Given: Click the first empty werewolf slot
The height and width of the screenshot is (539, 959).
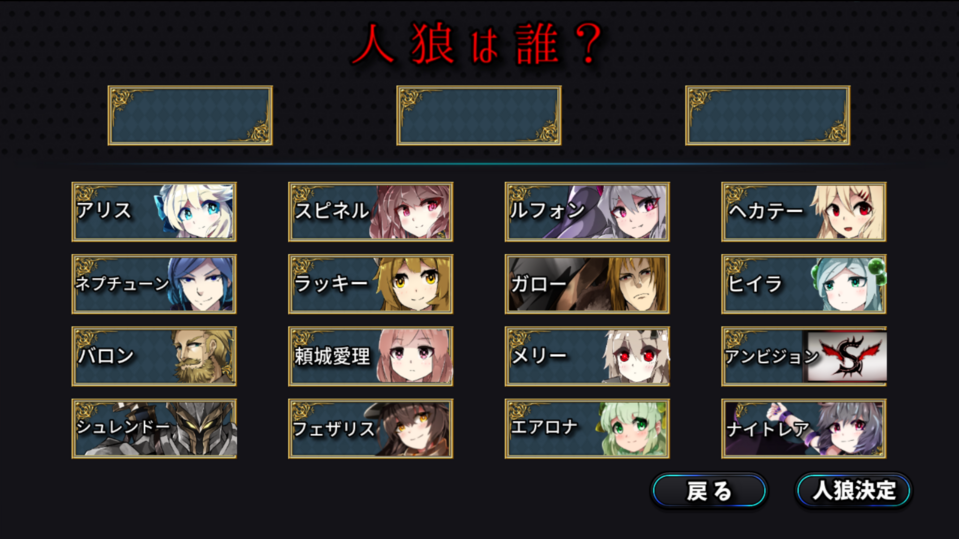Looking at the screenshot, I should pos(190,115).
